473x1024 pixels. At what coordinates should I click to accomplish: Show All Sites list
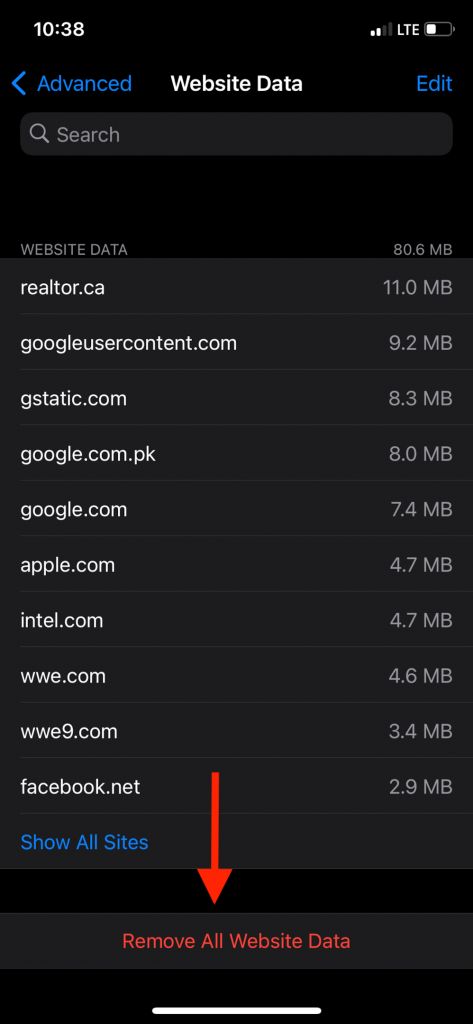click(84, 842)
